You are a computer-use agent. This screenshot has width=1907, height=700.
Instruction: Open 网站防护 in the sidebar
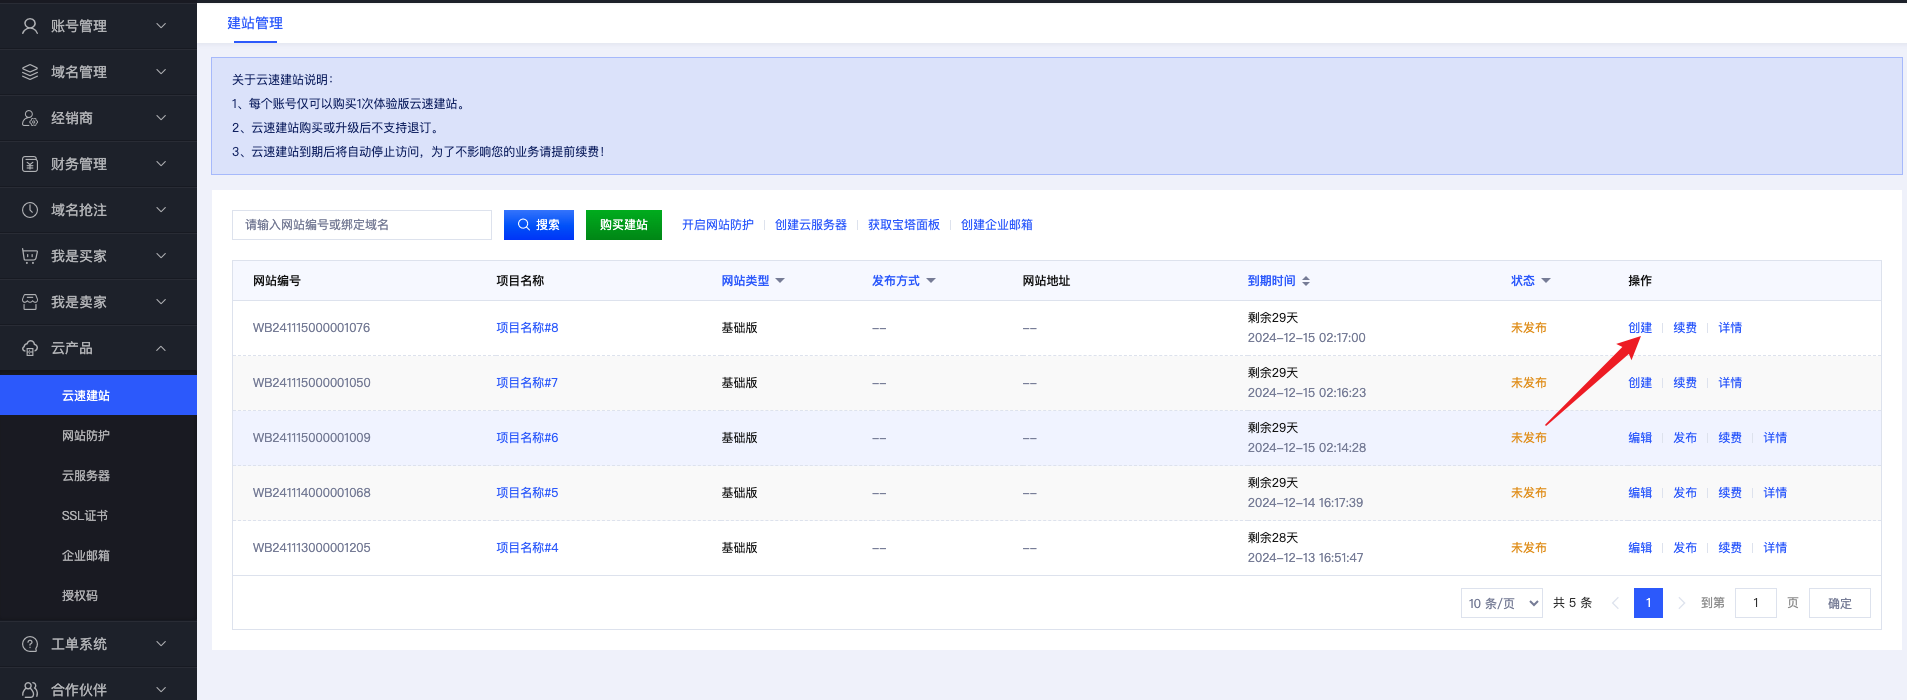coord(86,436)
